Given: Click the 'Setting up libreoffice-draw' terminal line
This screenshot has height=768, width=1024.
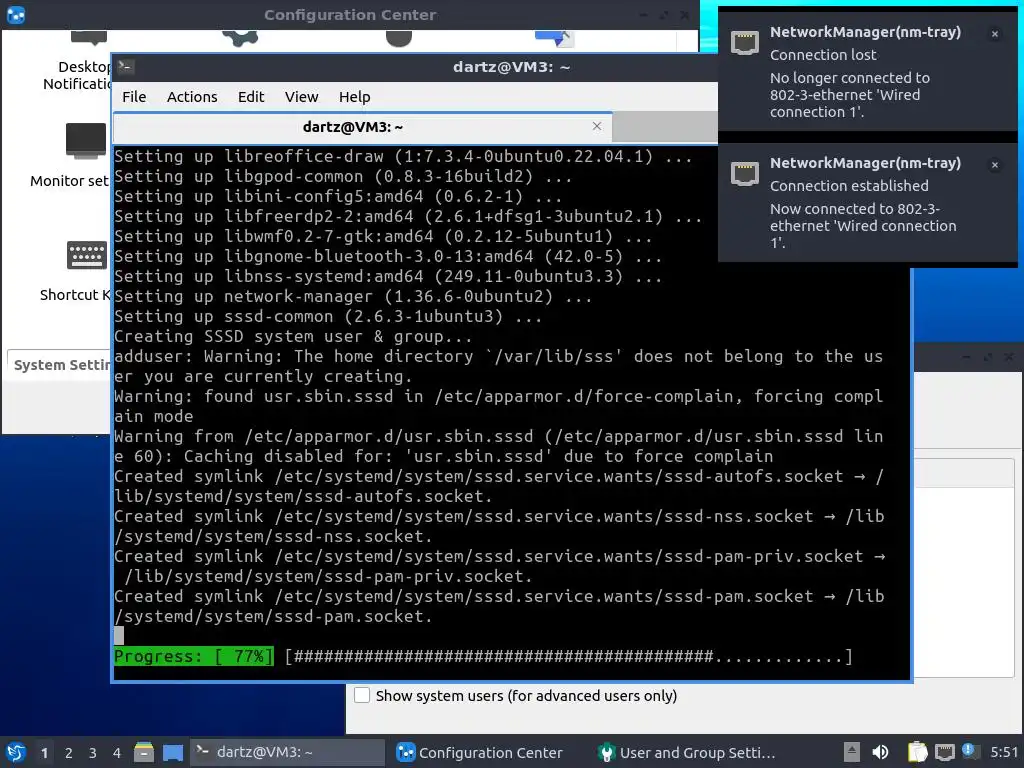Looking at the screenshot, I should (x=403, y=157).
